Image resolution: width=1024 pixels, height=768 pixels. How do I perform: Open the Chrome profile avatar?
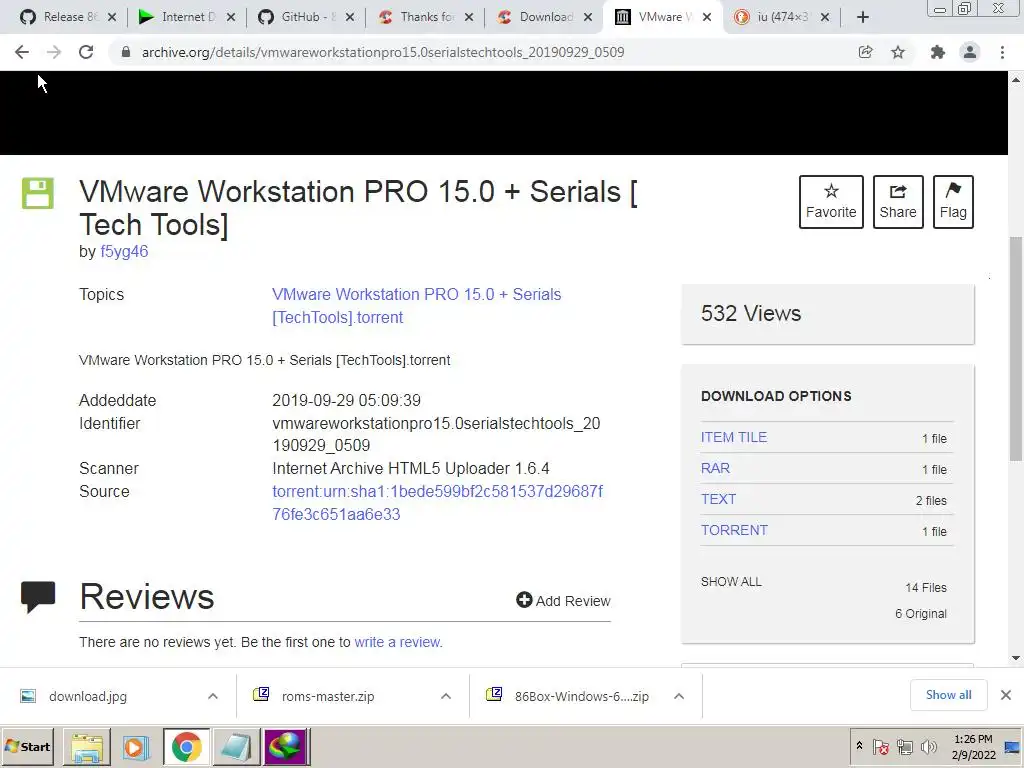[970, 52]
